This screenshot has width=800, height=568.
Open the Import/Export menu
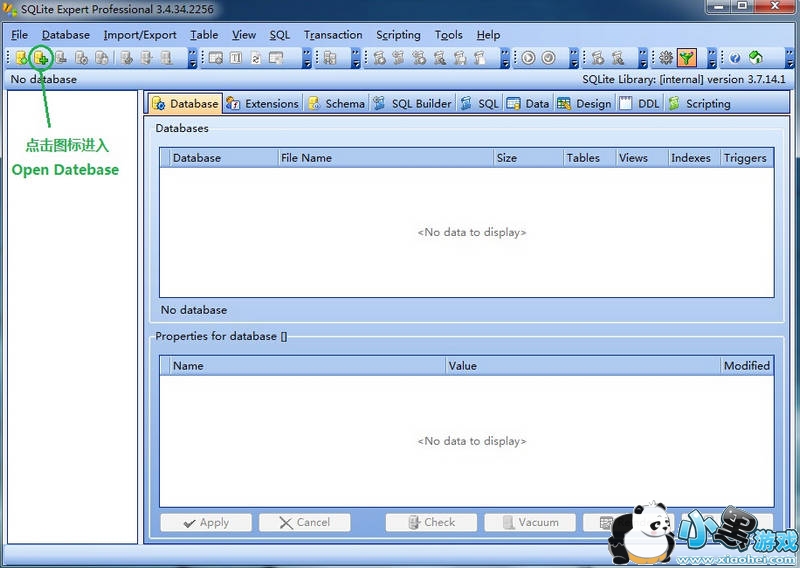[x=140, y=35]
